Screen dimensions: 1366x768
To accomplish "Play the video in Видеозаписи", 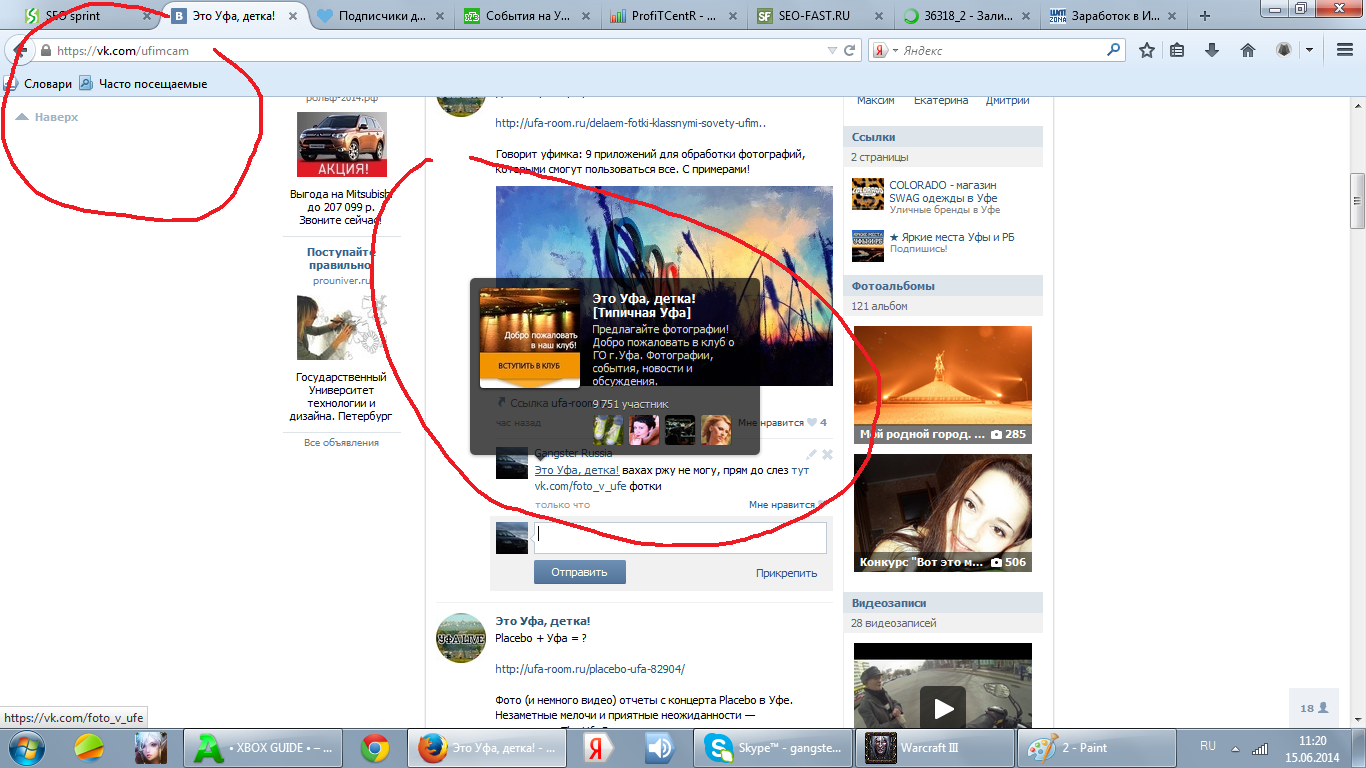I will [943, 709].
